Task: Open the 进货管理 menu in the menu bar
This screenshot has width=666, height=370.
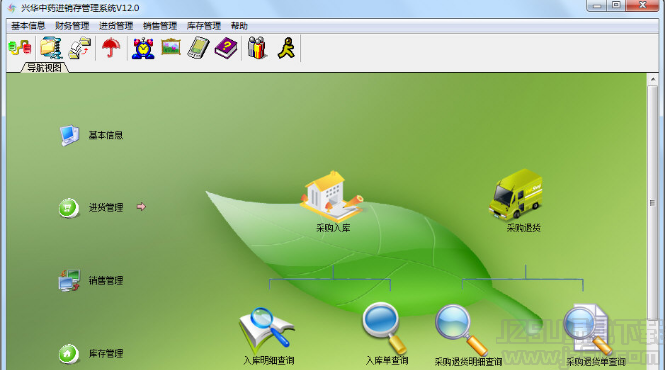Action: click(x=116, y=26)
